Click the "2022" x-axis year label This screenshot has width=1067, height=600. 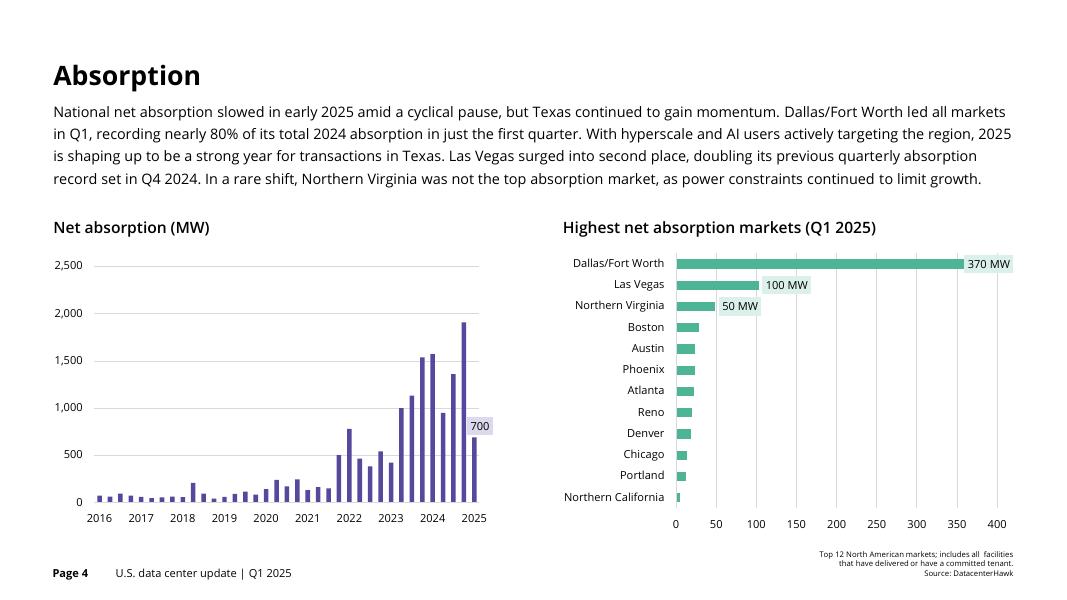point(349,519)
